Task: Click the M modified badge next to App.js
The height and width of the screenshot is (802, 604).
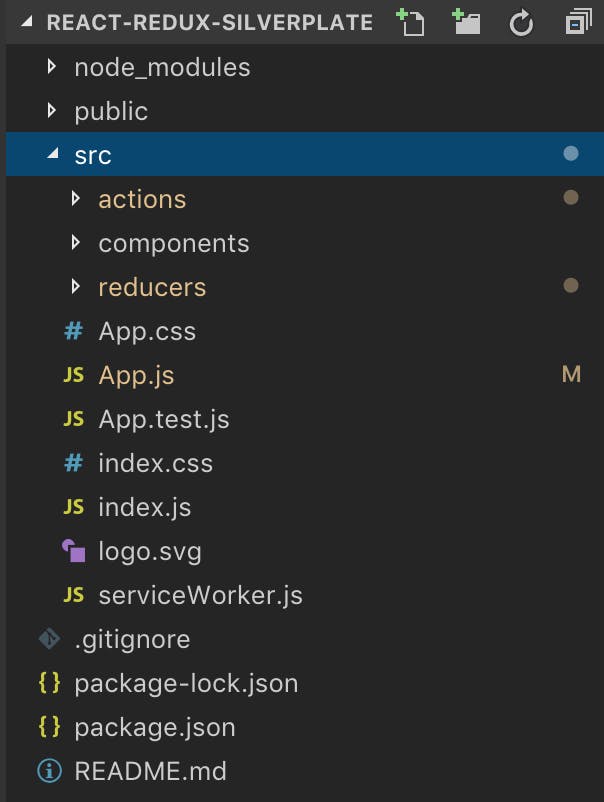Action: 571,374
